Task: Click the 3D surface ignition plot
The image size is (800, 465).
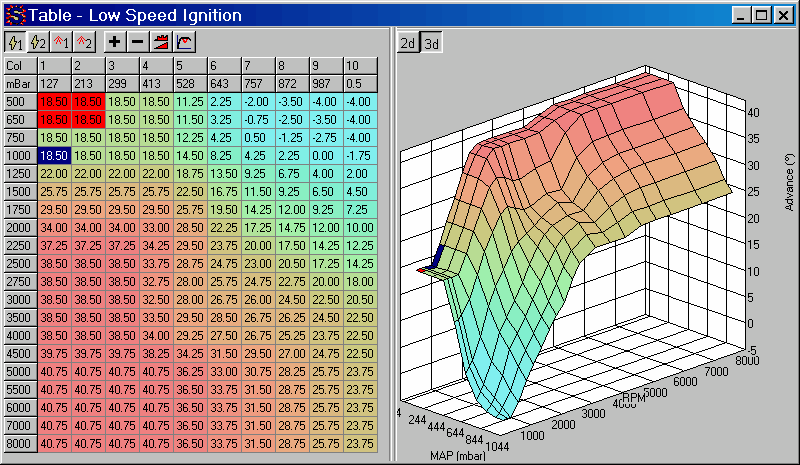Action: 590,250
